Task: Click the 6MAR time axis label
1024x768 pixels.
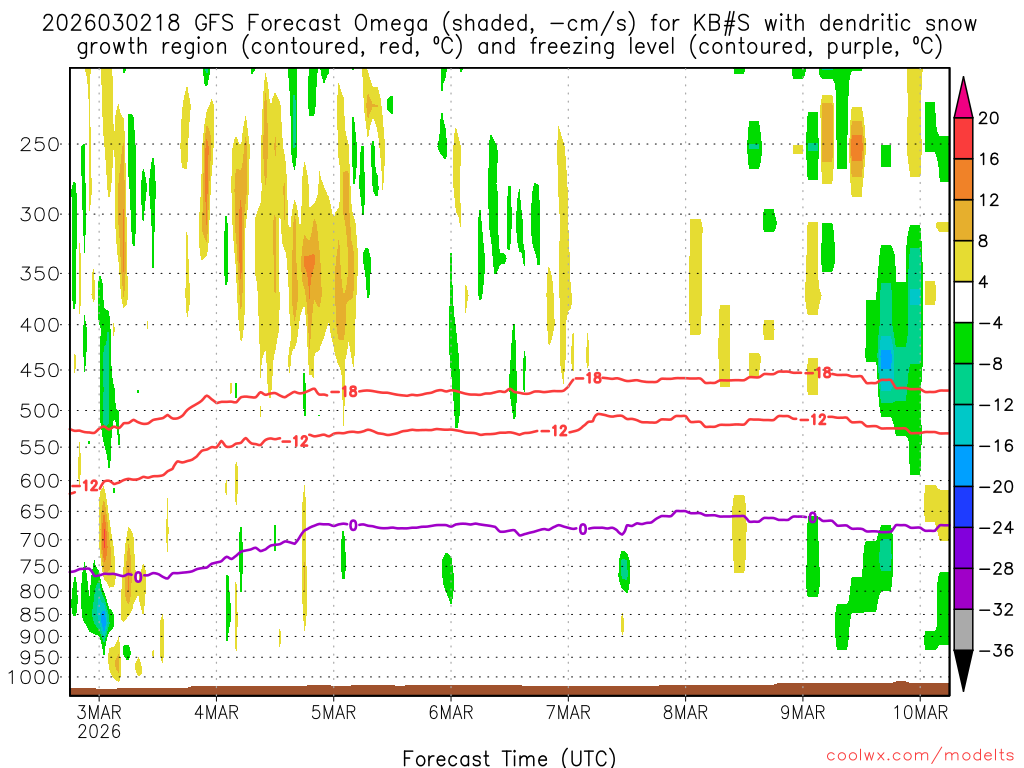Action: (451, 712)
